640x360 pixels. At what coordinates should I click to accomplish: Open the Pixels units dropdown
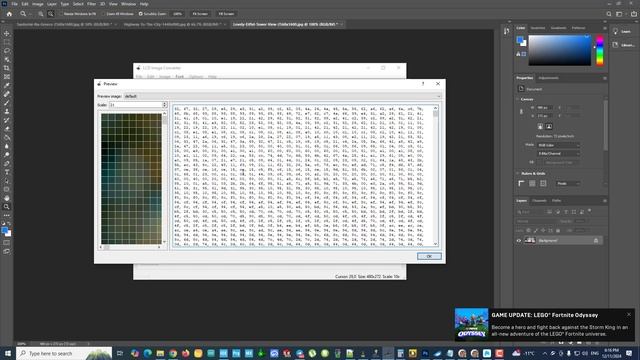pyautogui.click(x=568, y=184)
